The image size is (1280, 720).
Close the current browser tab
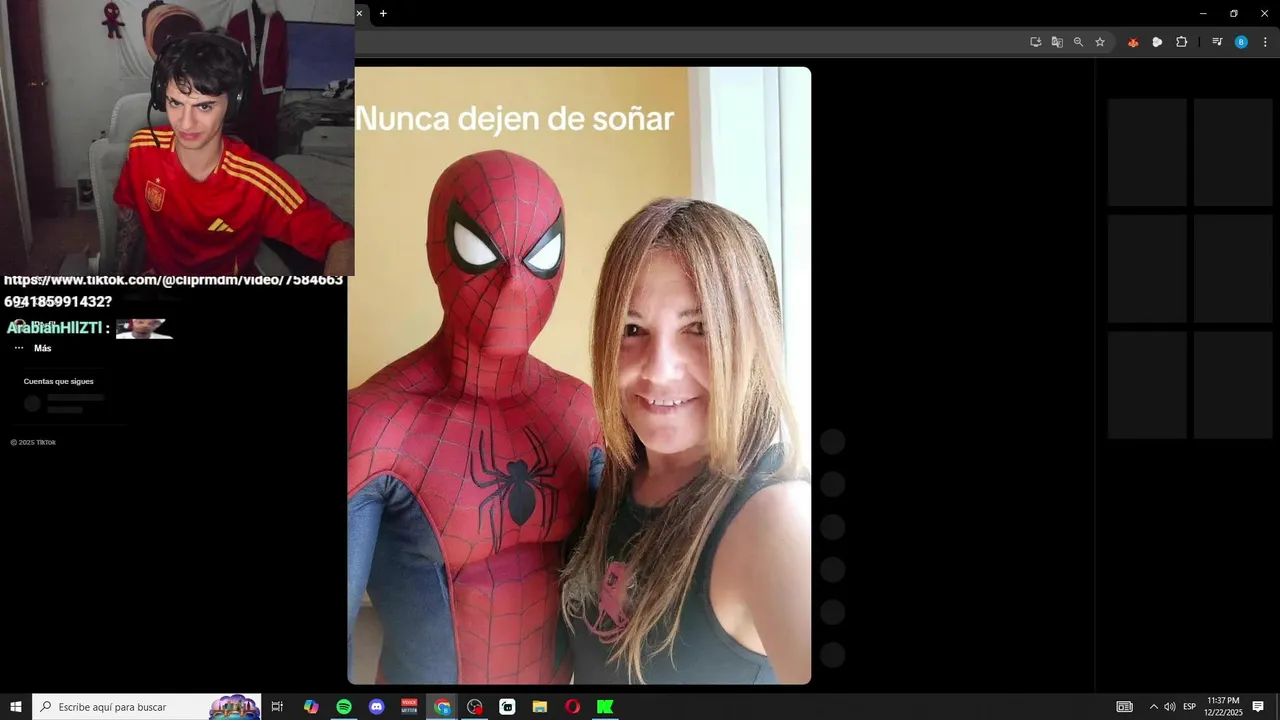359,13
